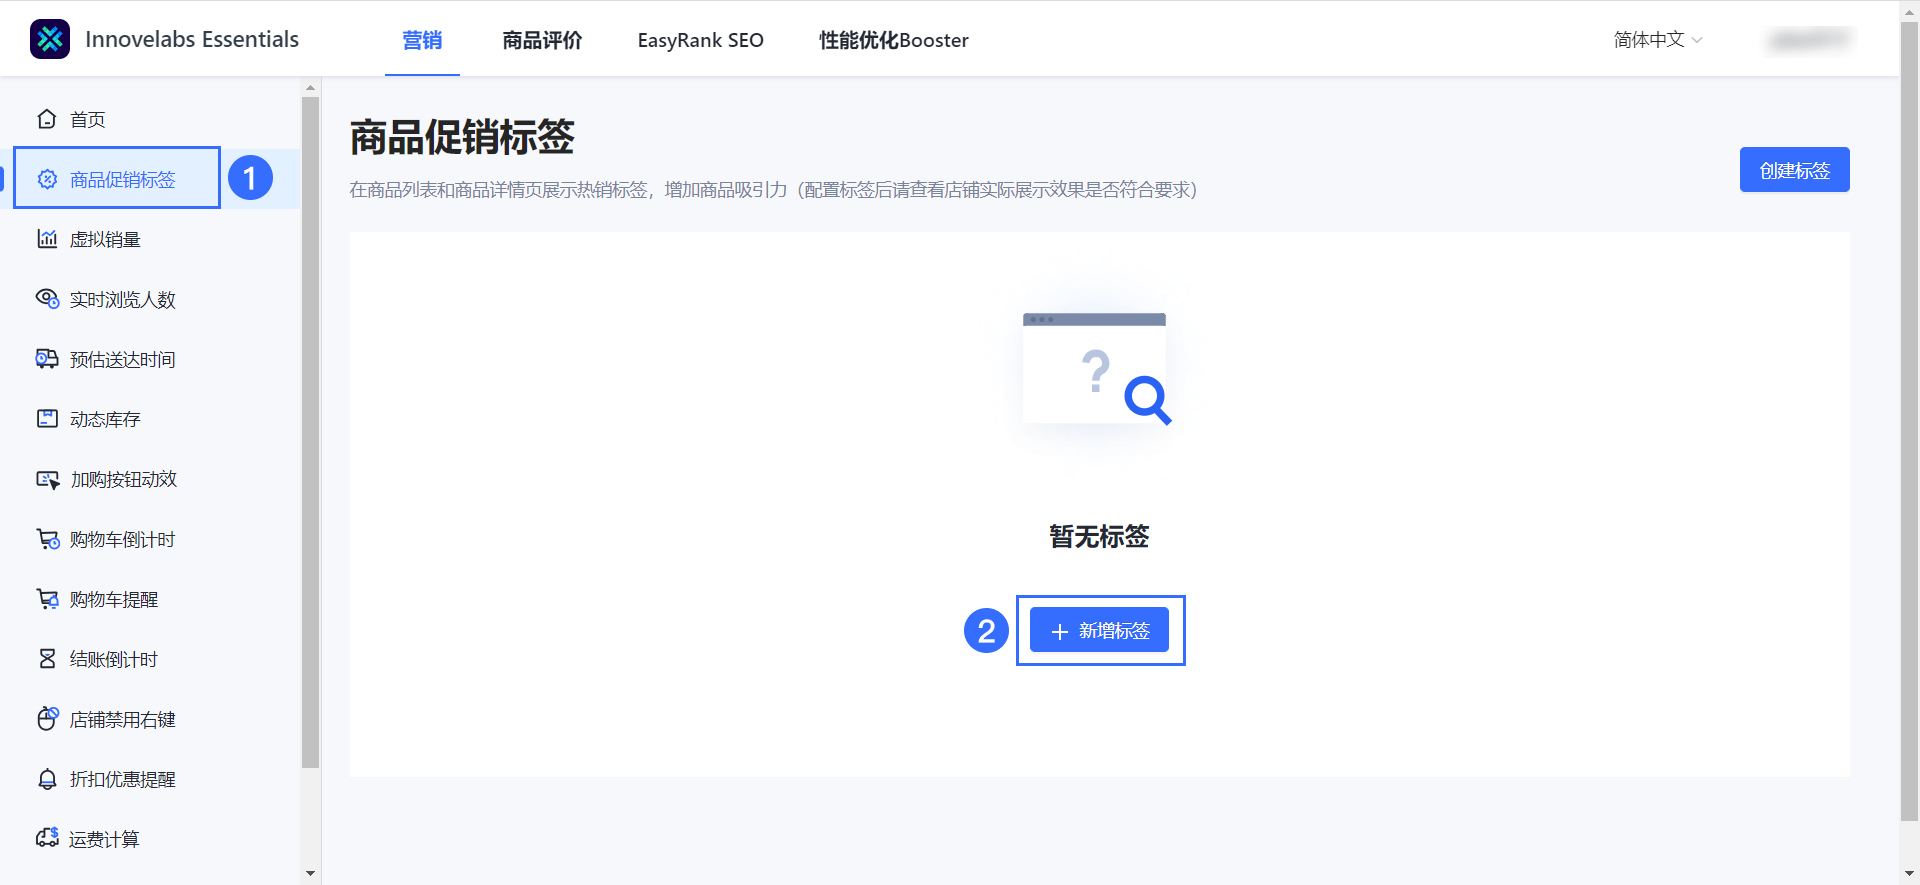Viewport: 1920px width, 885px height.
Task: Click the cart countdown icon
Action: [x=47, y=539]
